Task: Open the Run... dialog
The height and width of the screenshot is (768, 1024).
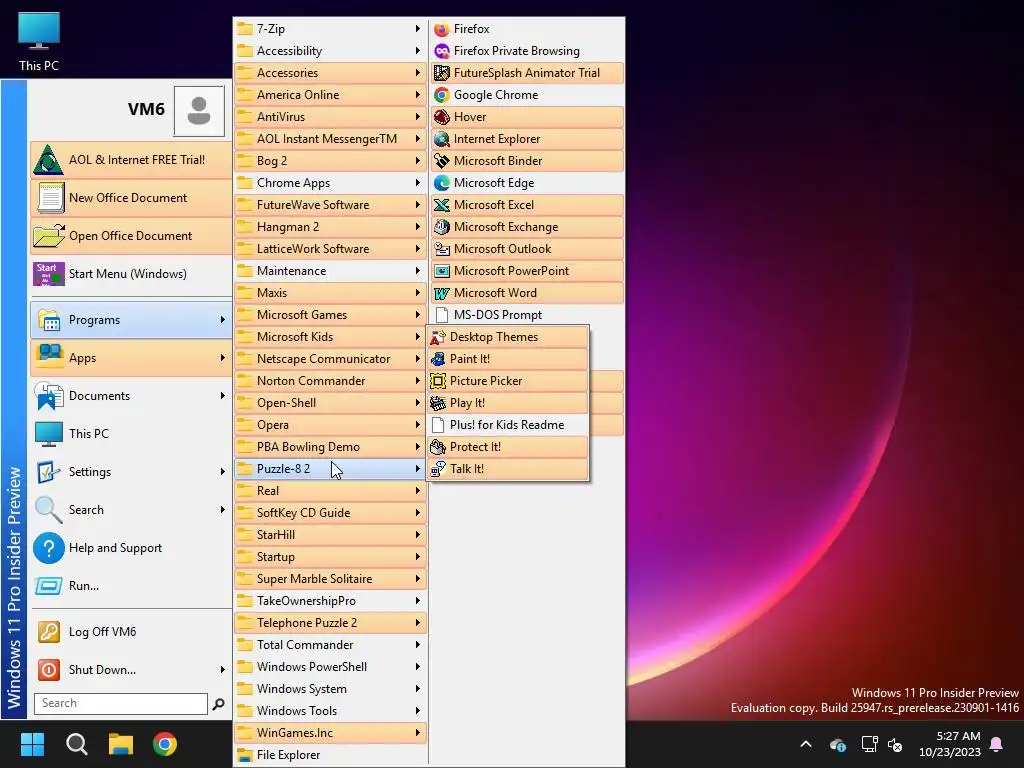Action: click(131, 586)
